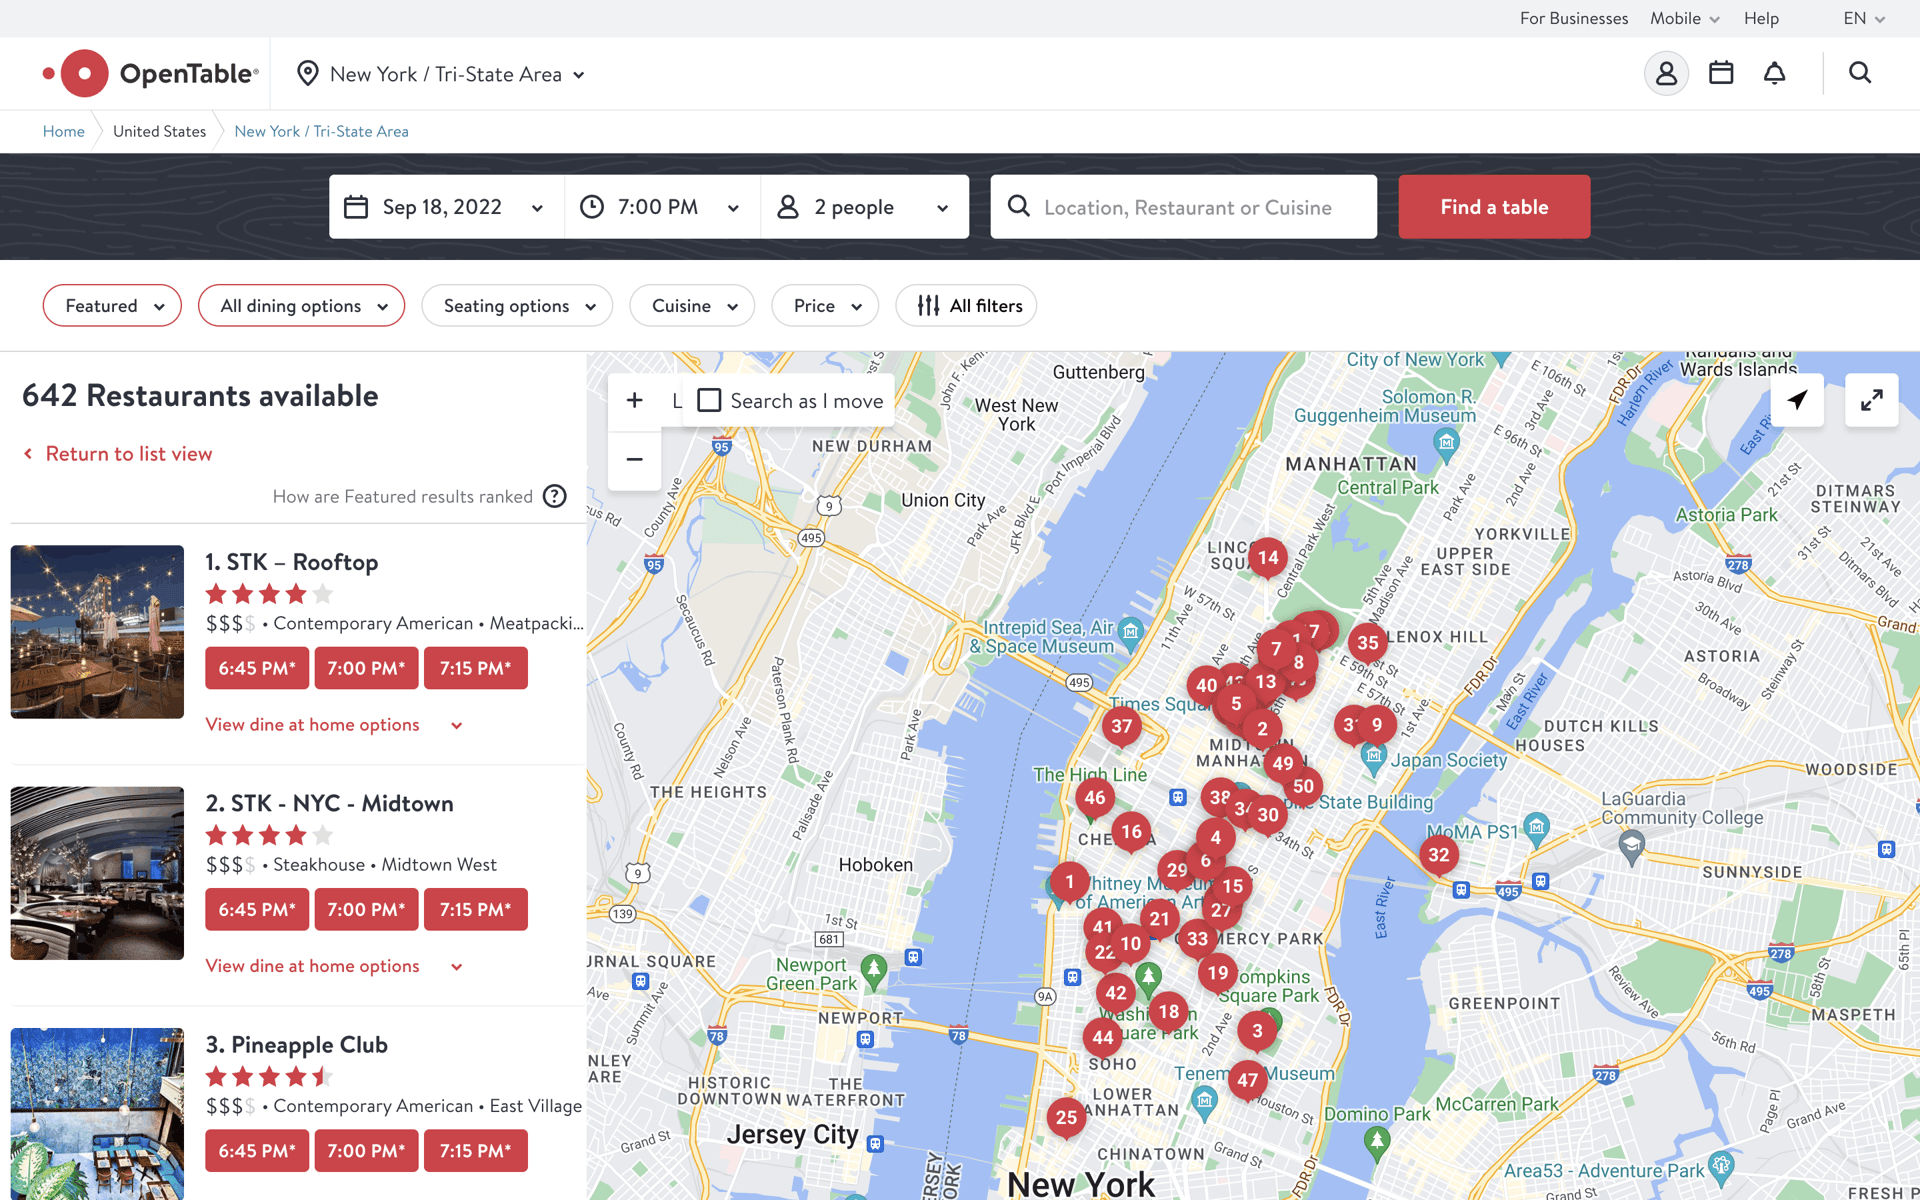Click the Location, Restaurant or Cuisine search field
This screenshot has height=1200, width=1920.
[x=1184, y=207]
